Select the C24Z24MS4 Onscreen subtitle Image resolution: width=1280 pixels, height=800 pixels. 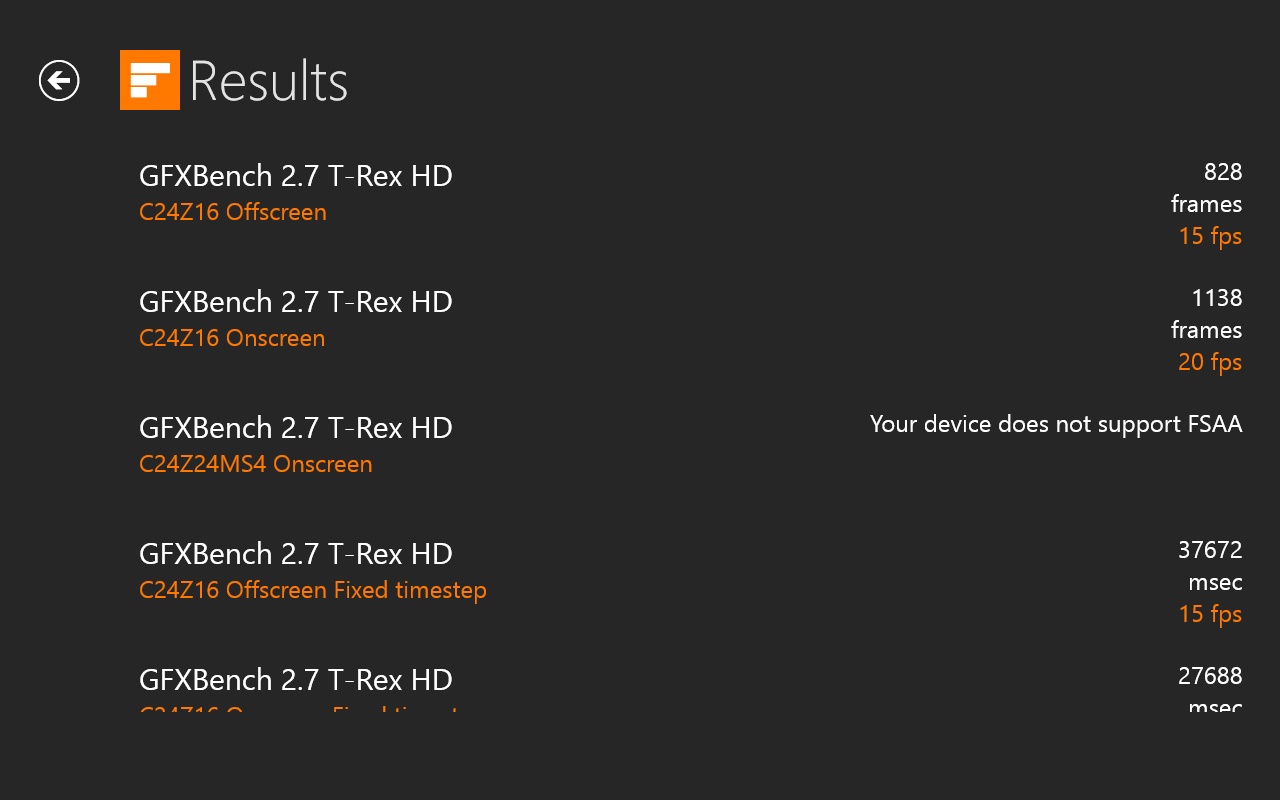click(256, 464)
